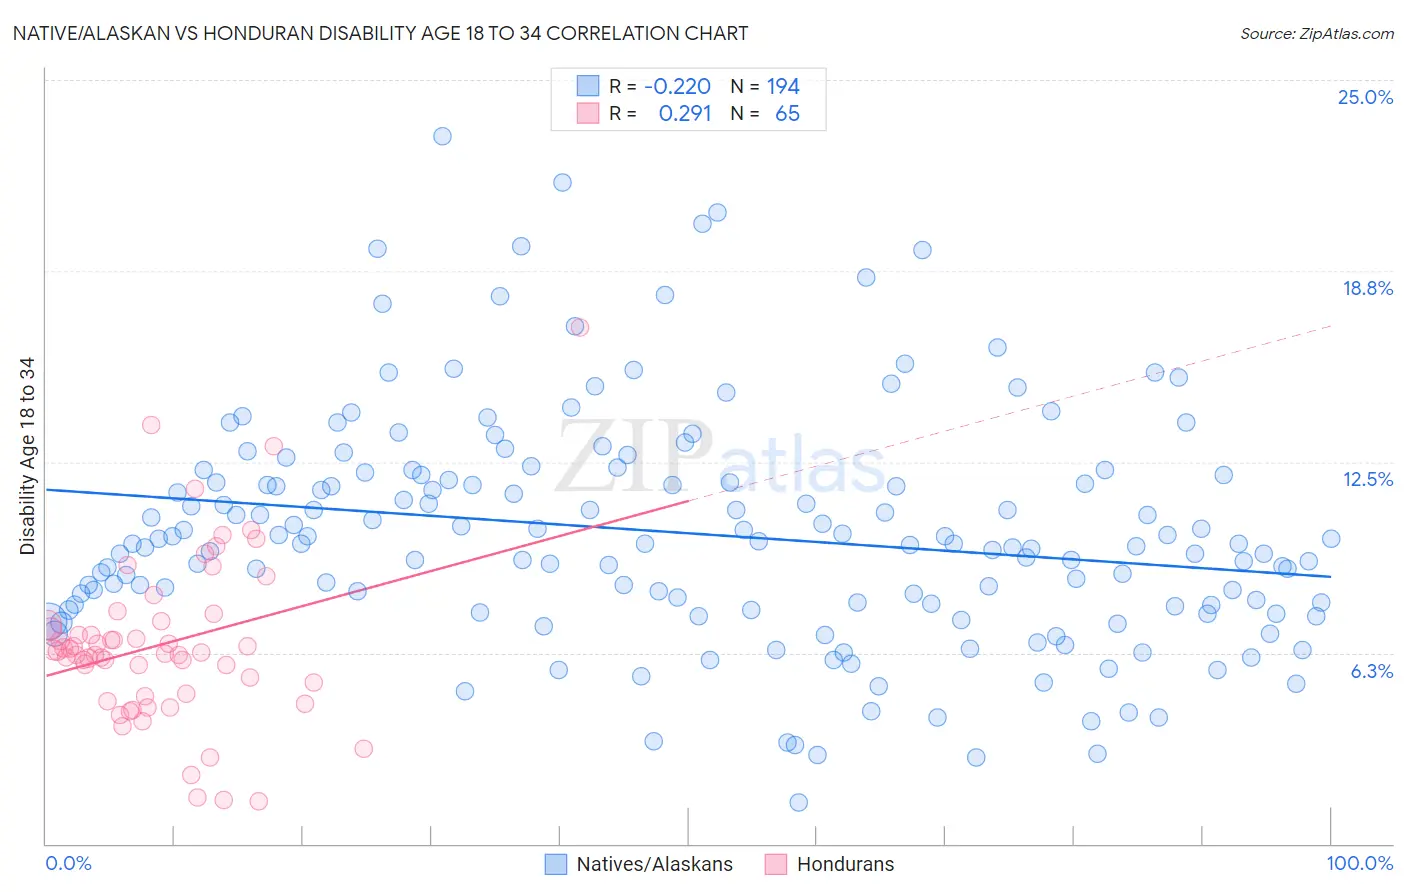Click the ZIPatlas watermark in chart center

click(x=721, y=458)
